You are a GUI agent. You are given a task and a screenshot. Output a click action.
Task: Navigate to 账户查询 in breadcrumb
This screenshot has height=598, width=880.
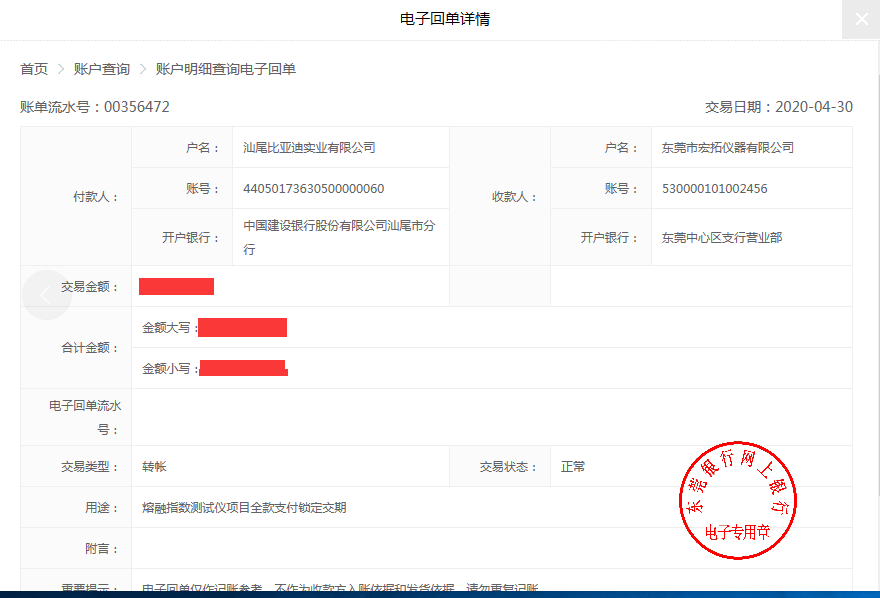[102, 69]
